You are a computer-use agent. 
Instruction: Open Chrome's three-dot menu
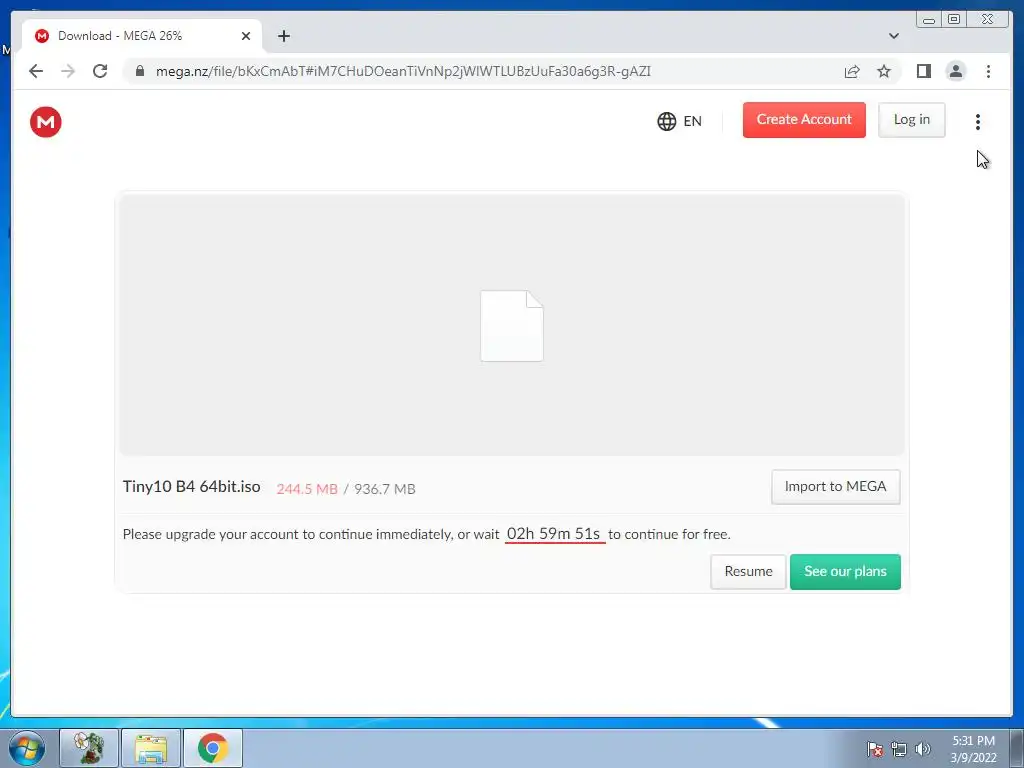988,71
